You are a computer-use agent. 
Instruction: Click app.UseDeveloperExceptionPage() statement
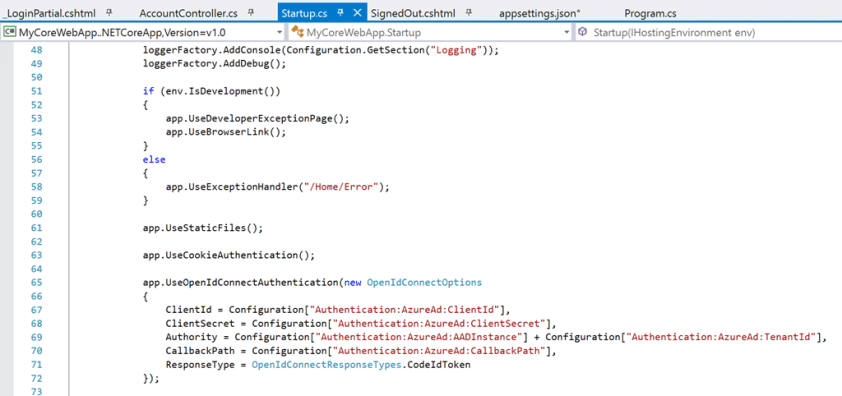257,119
